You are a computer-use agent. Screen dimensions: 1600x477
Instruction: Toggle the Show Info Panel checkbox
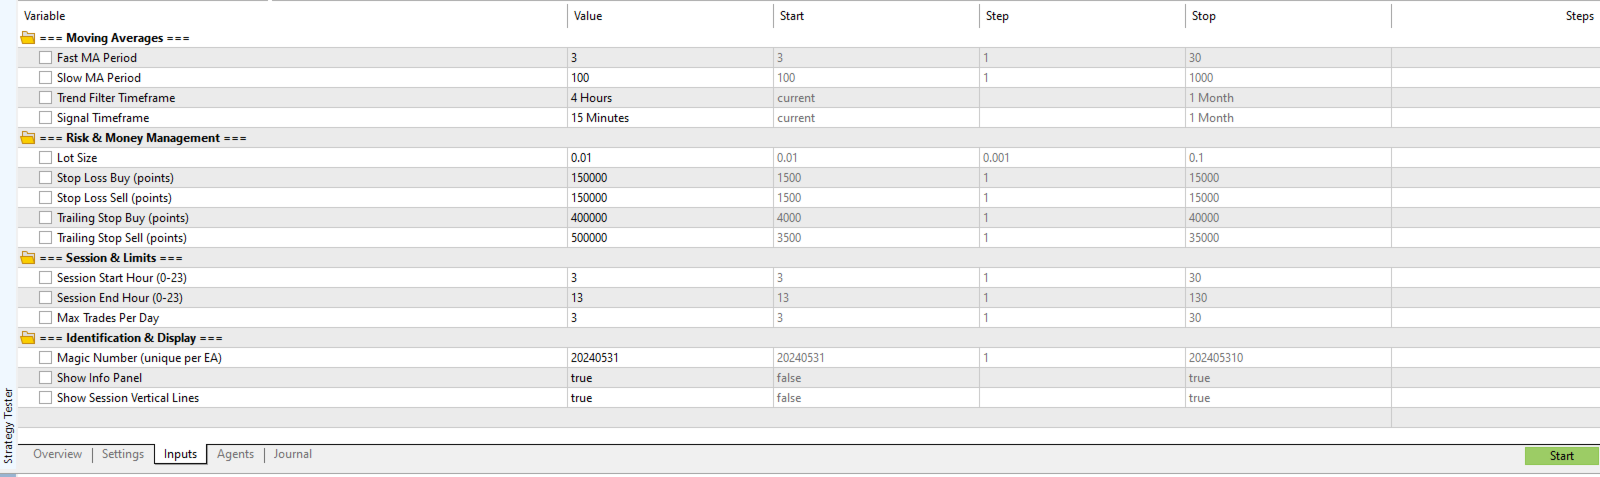(46, 378)
